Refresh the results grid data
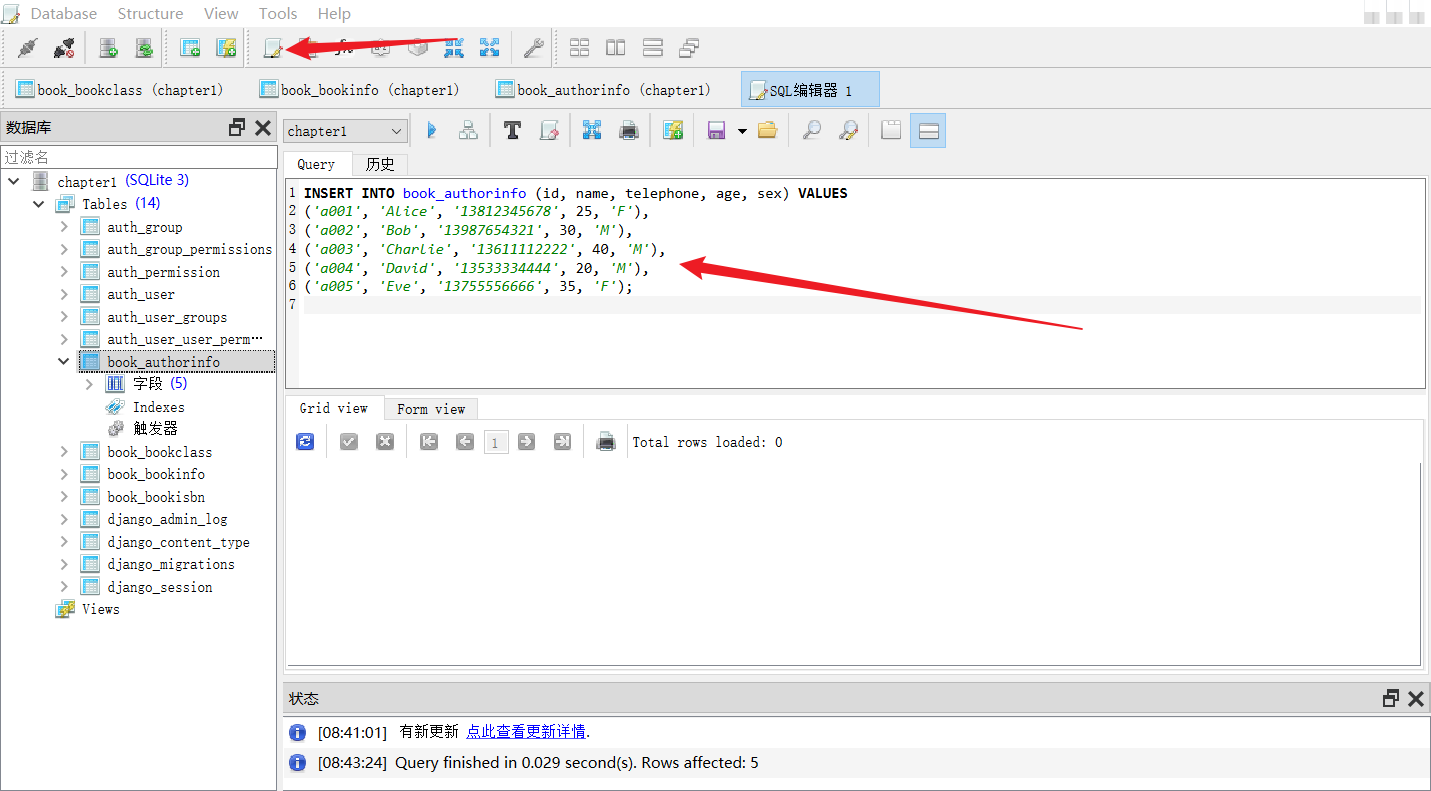 pos(305,441)
